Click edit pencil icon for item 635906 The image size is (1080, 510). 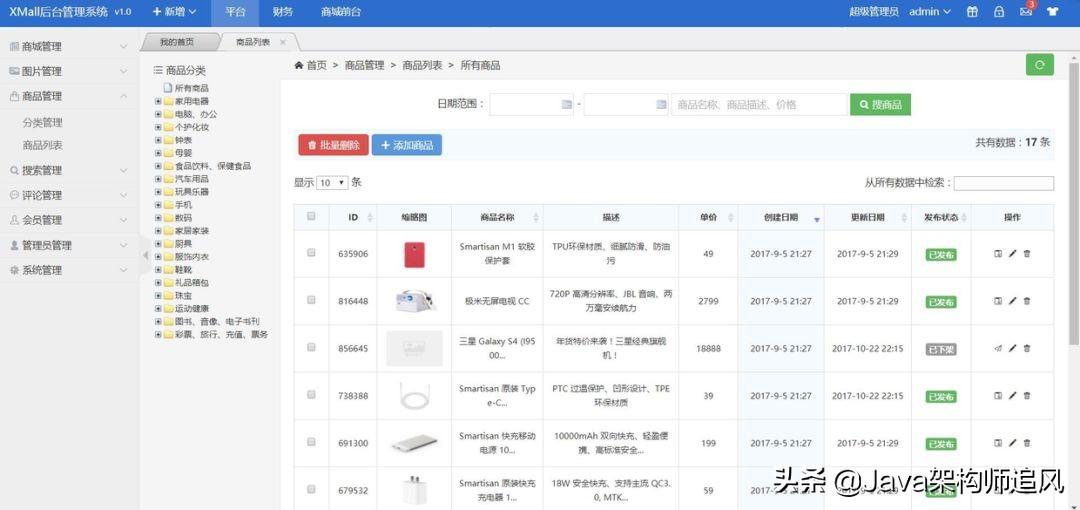coord(1012,254)
